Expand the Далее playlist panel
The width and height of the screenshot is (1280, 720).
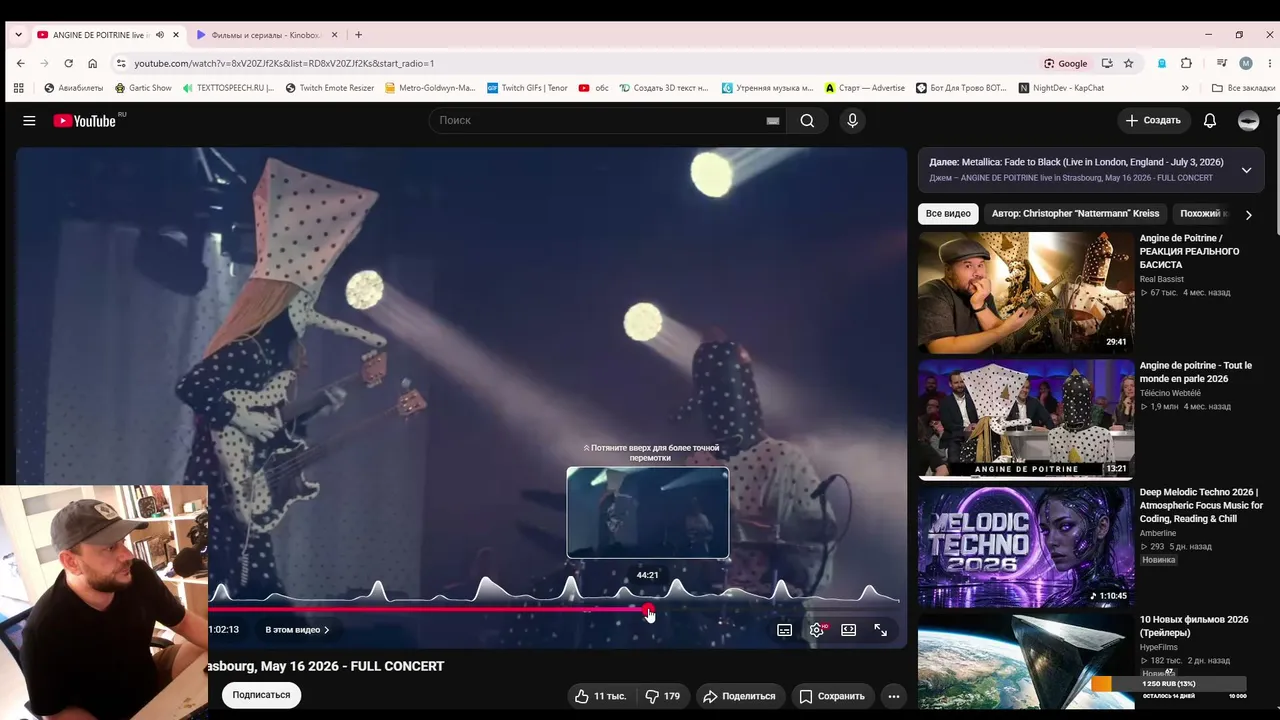coord(1246,170)
